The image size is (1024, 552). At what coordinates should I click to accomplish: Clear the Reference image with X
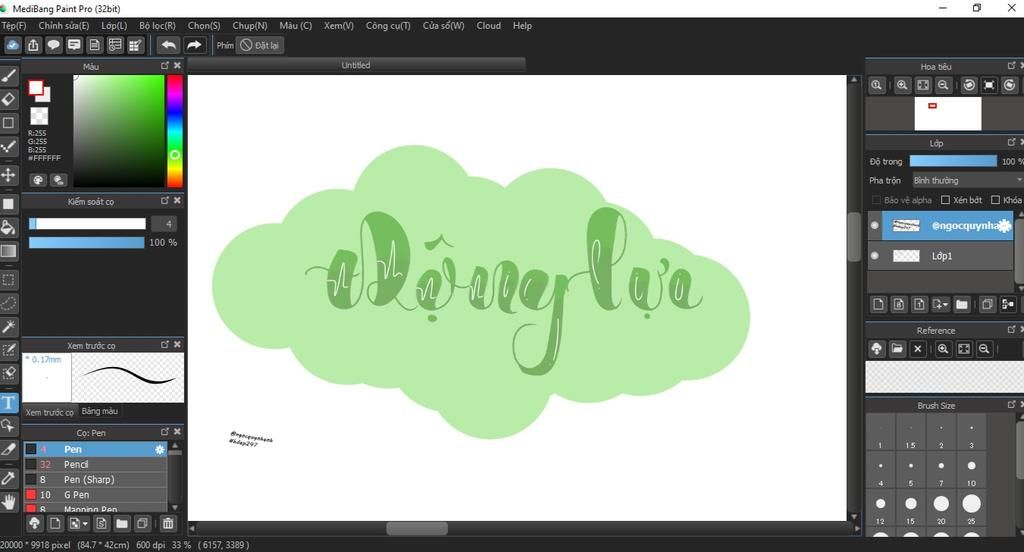click(x=918, y=349)
